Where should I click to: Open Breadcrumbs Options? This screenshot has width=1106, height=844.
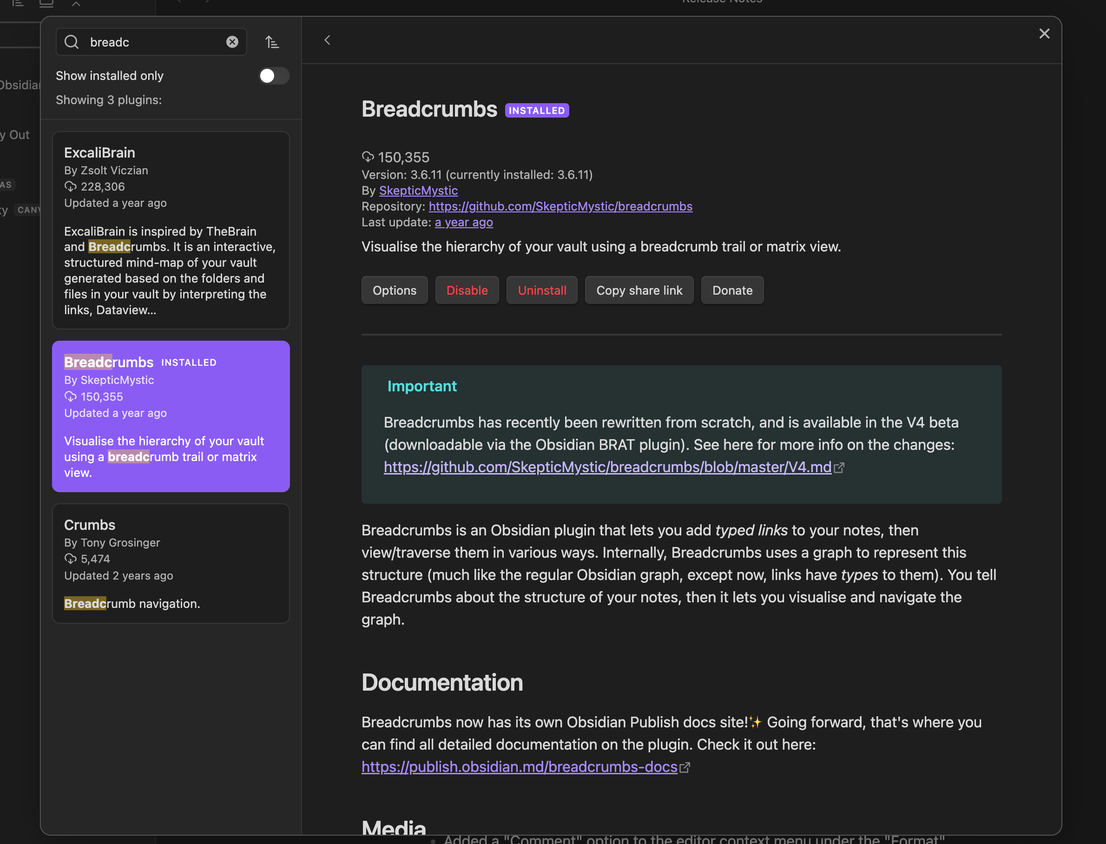394,290
